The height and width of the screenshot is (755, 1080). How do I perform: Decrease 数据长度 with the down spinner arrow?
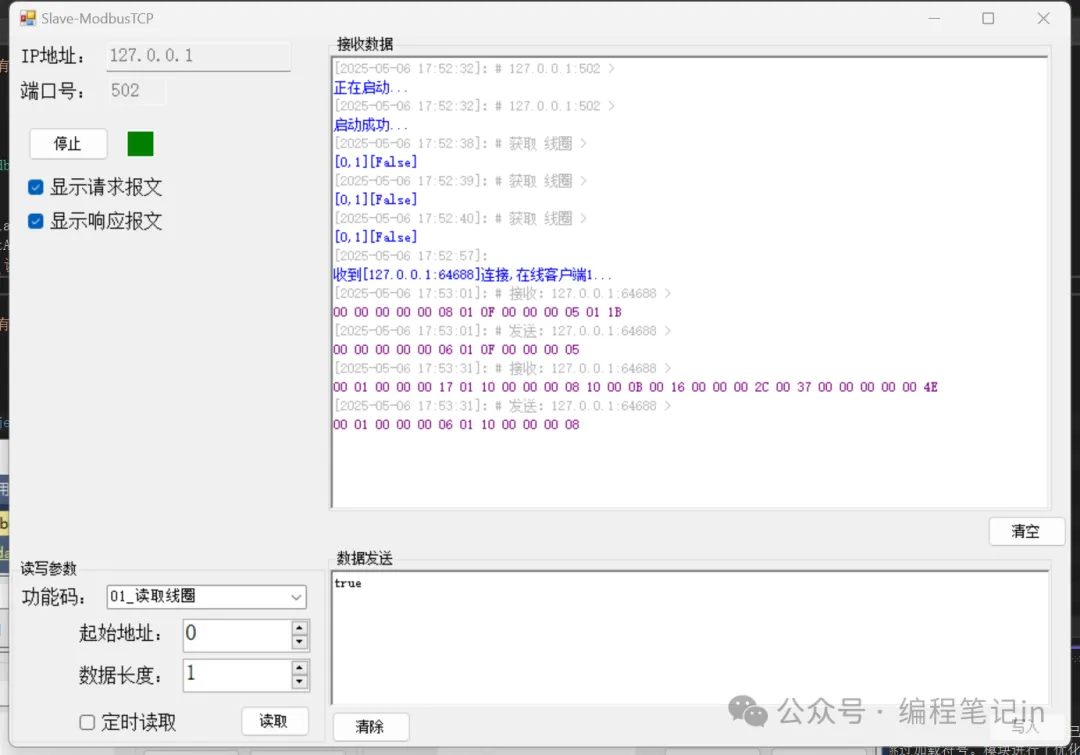click(x=300, y=682)
